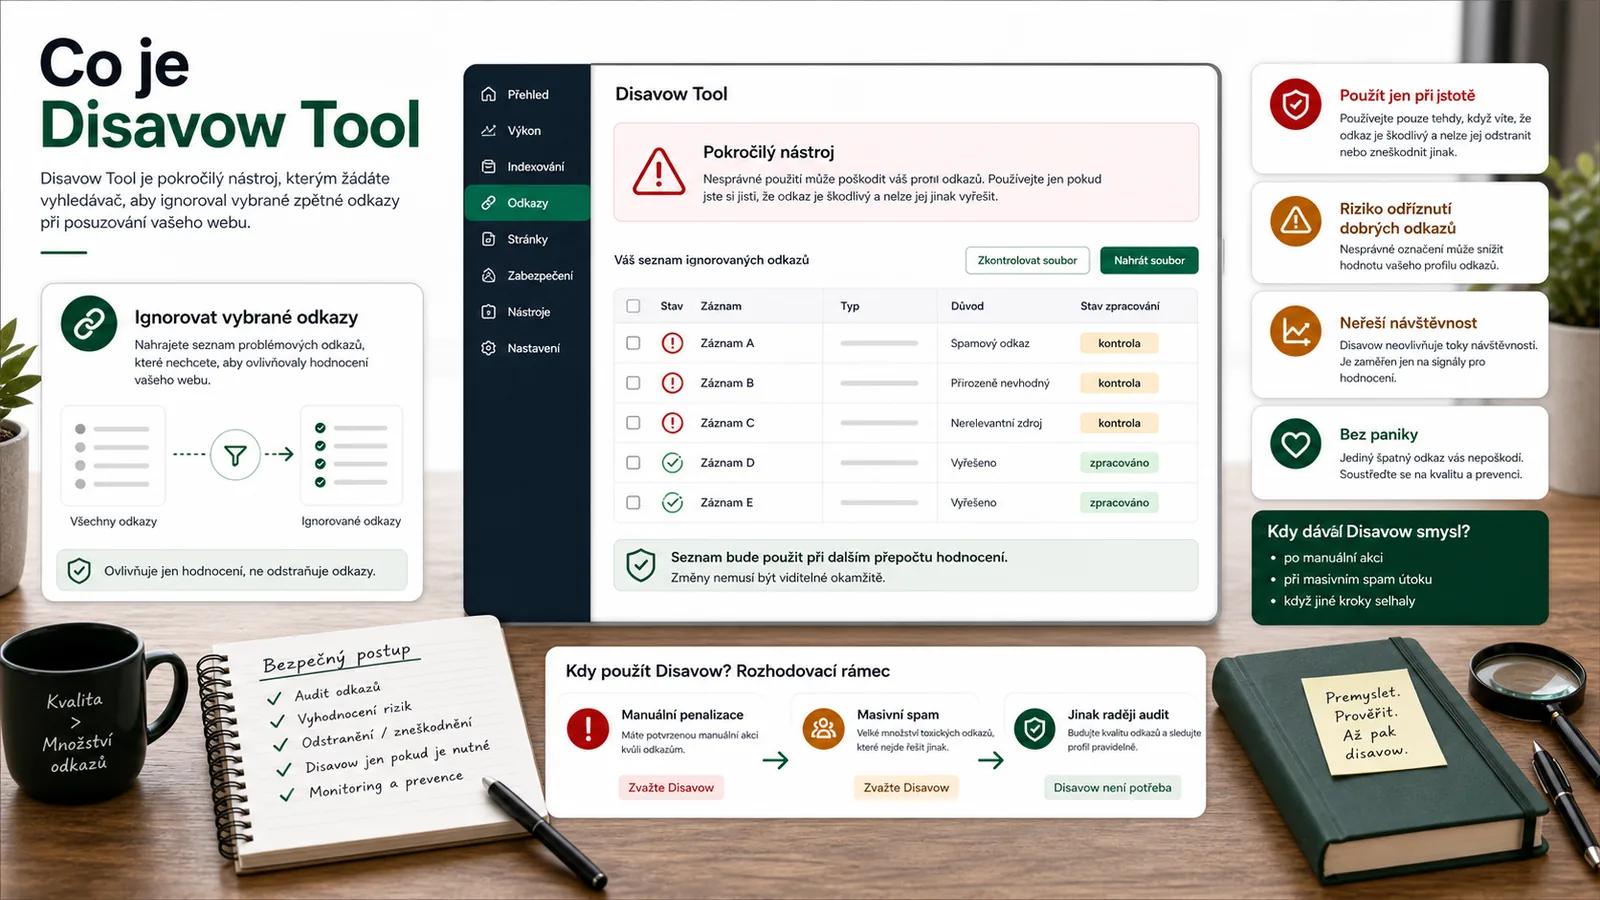Open the Indexování menu item
Screen dimensions: 1600x900
tap(527, 167)
